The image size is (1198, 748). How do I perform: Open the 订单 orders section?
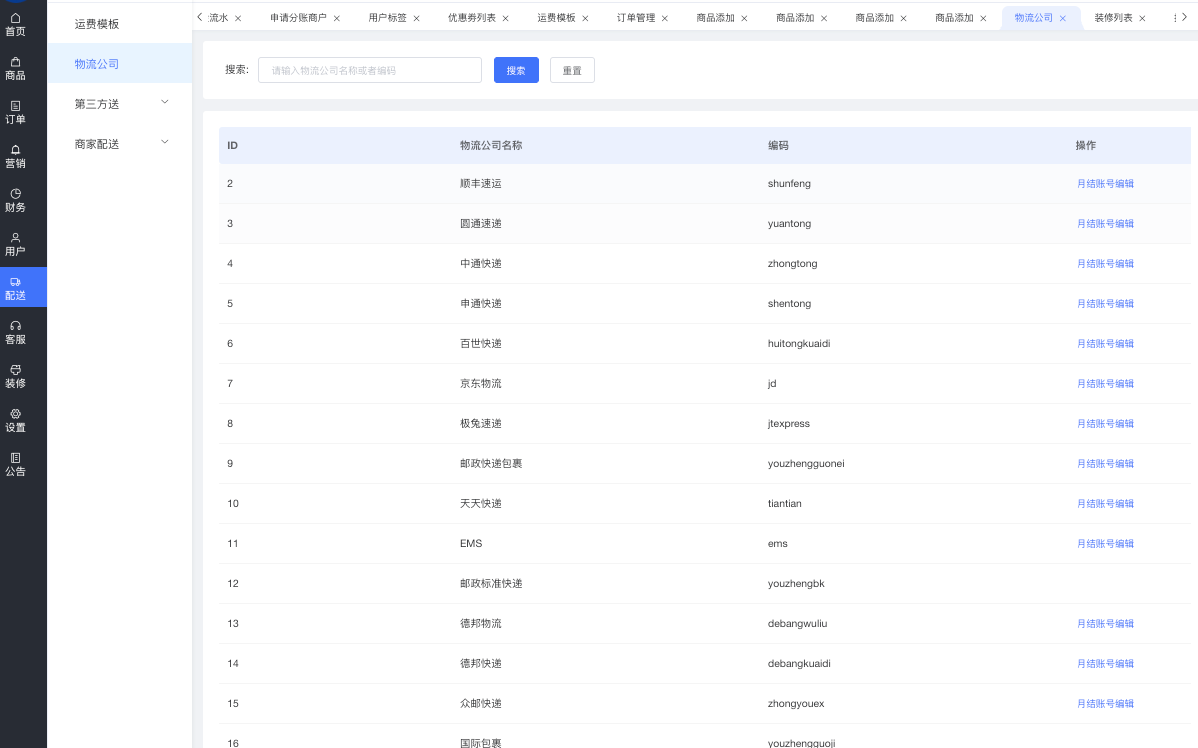(15, 112)
